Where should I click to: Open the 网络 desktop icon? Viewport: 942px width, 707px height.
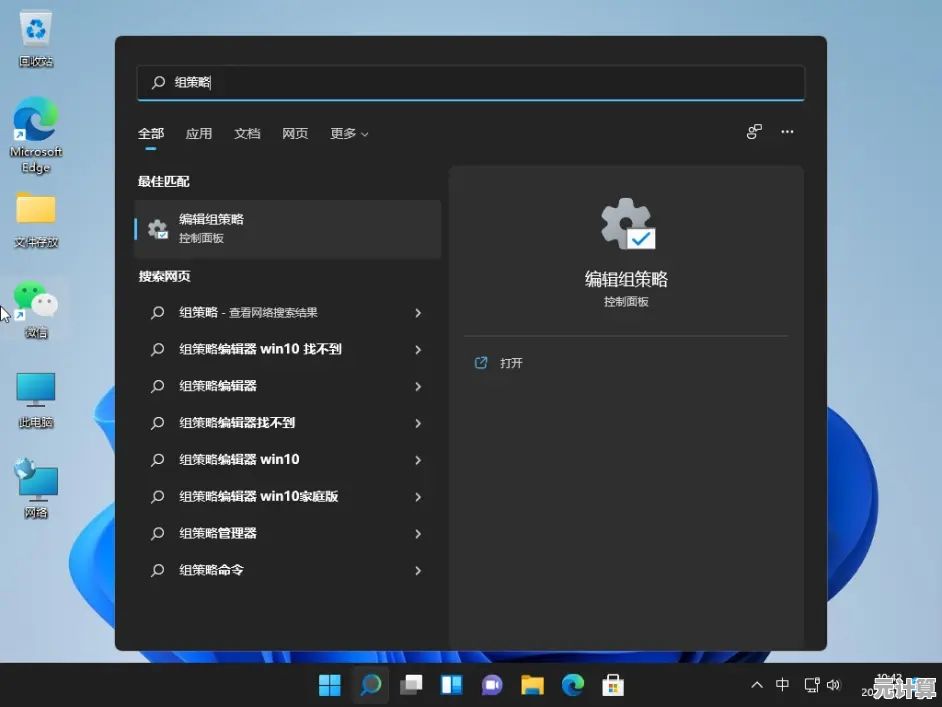pos(36,488)
